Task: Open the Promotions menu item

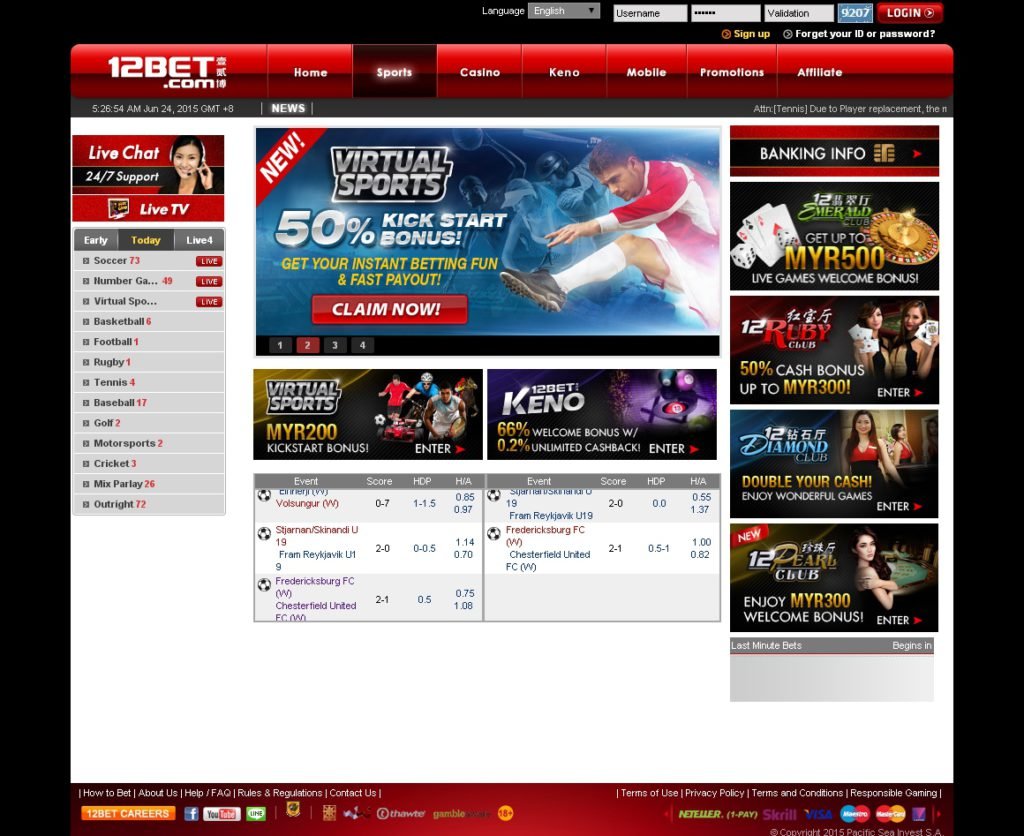Action: (x=732, y=72)
